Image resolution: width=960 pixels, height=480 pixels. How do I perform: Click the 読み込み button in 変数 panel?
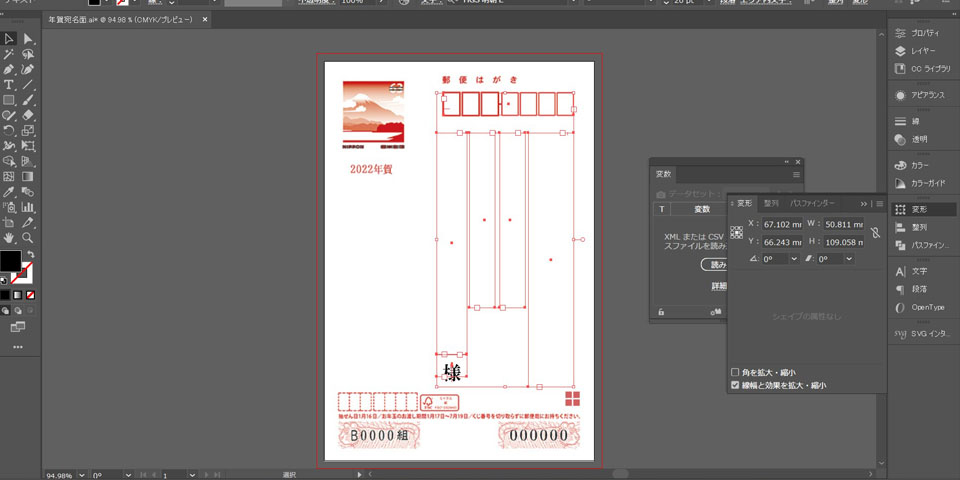714,265
